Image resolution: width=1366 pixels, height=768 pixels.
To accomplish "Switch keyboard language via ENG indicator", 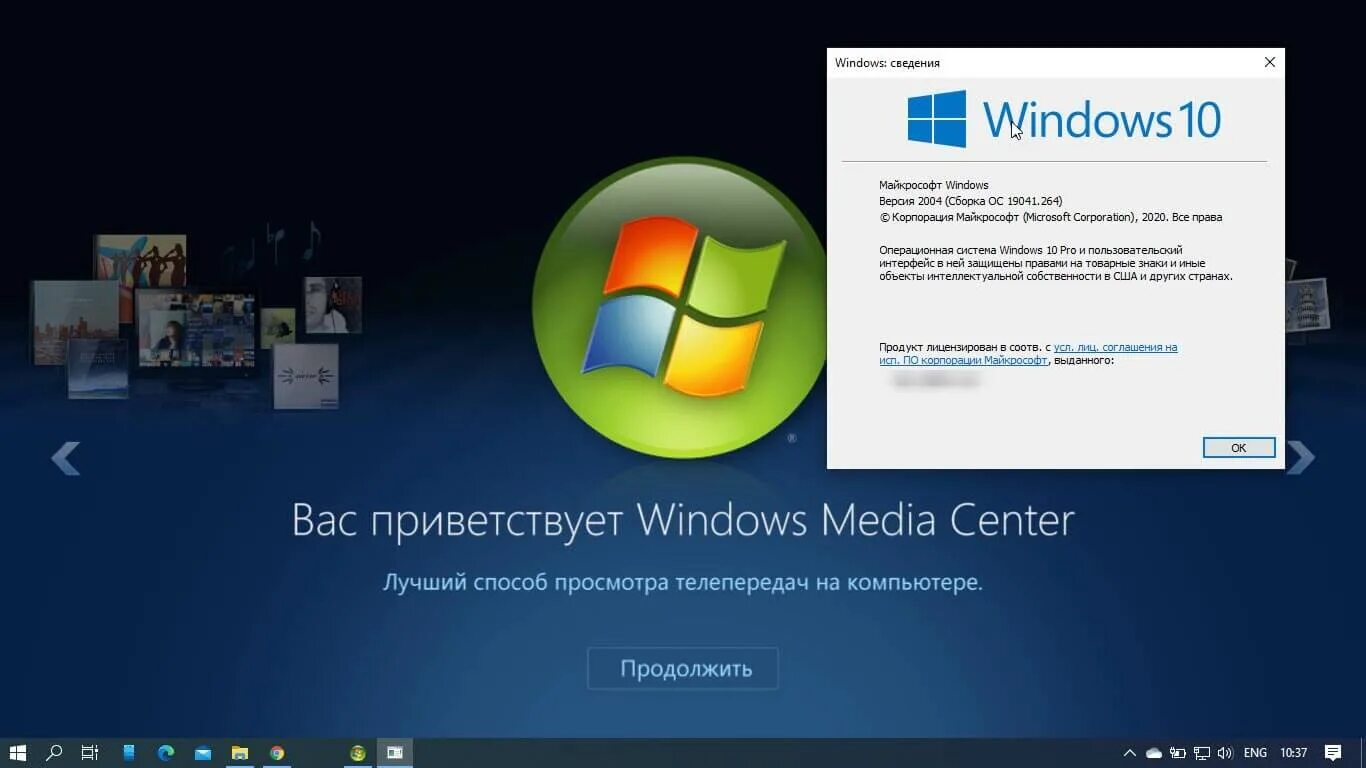I will point(1255,752).
